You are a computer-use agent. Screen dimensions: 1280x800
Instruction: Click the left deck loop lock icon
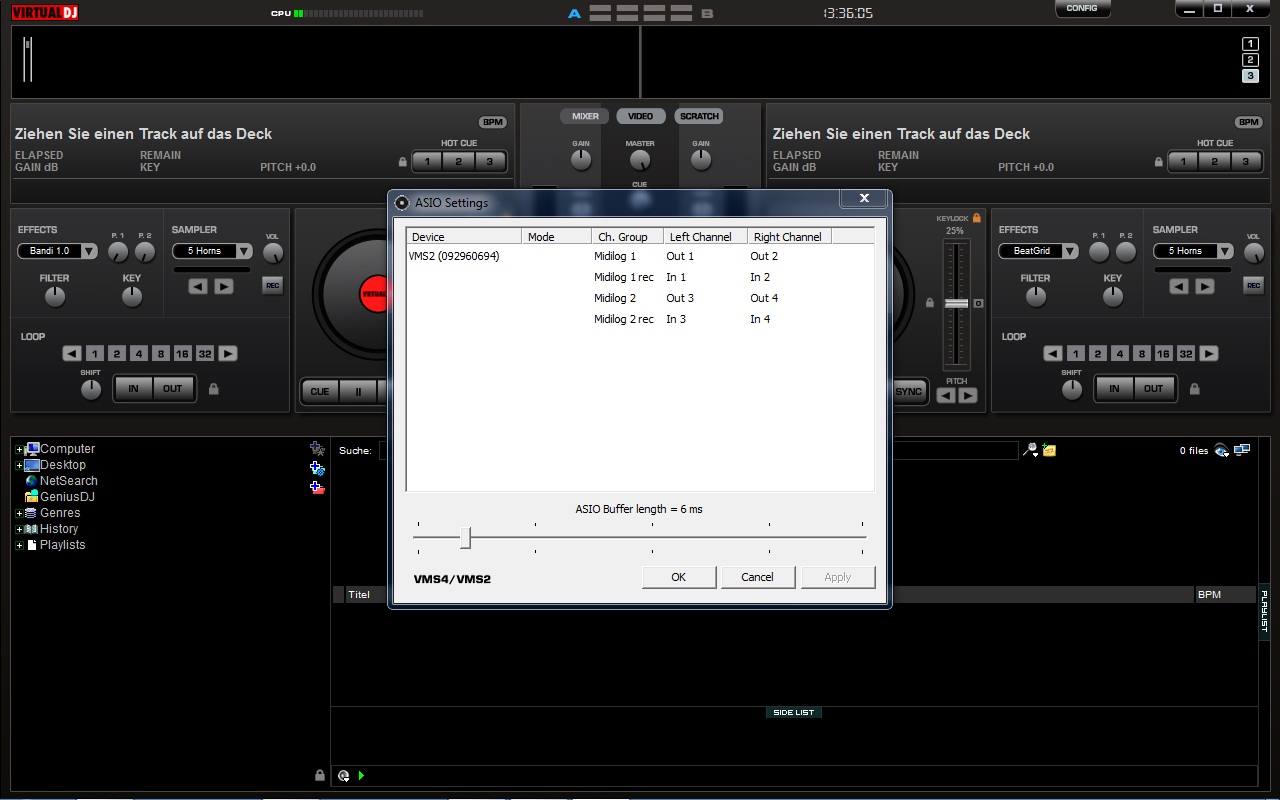click(213, 389)
